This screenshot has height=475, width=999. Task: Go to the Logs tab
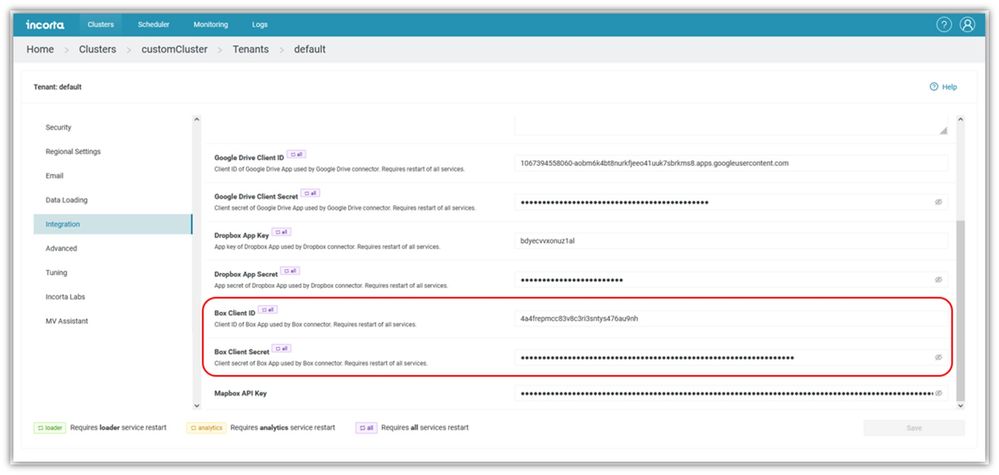[260, 24]
